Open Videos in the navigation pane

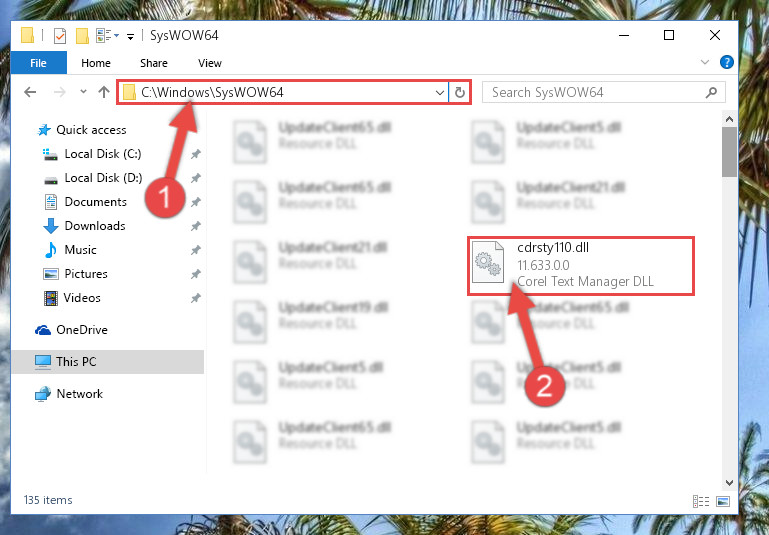82,298
